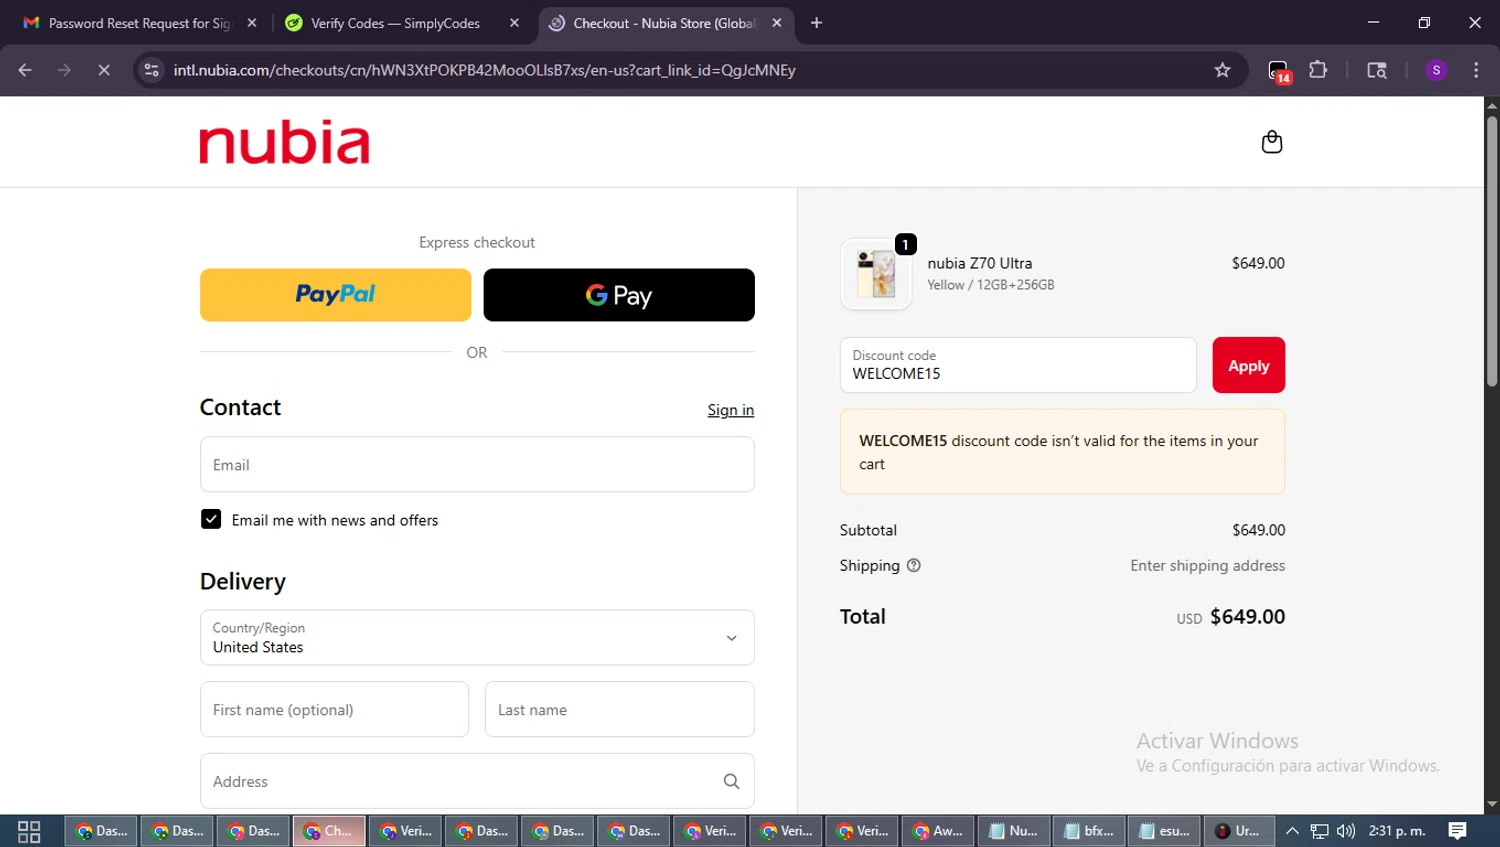1500x847 pixels.
Task: Open extension icon with red 14 badge
Action: (x=1279, y=71)
